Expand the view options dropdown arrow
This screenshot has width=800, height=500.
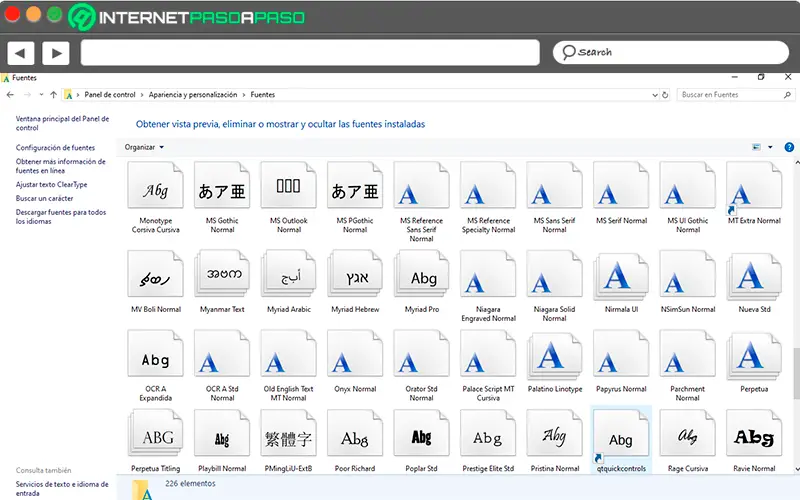pos(770,147)
